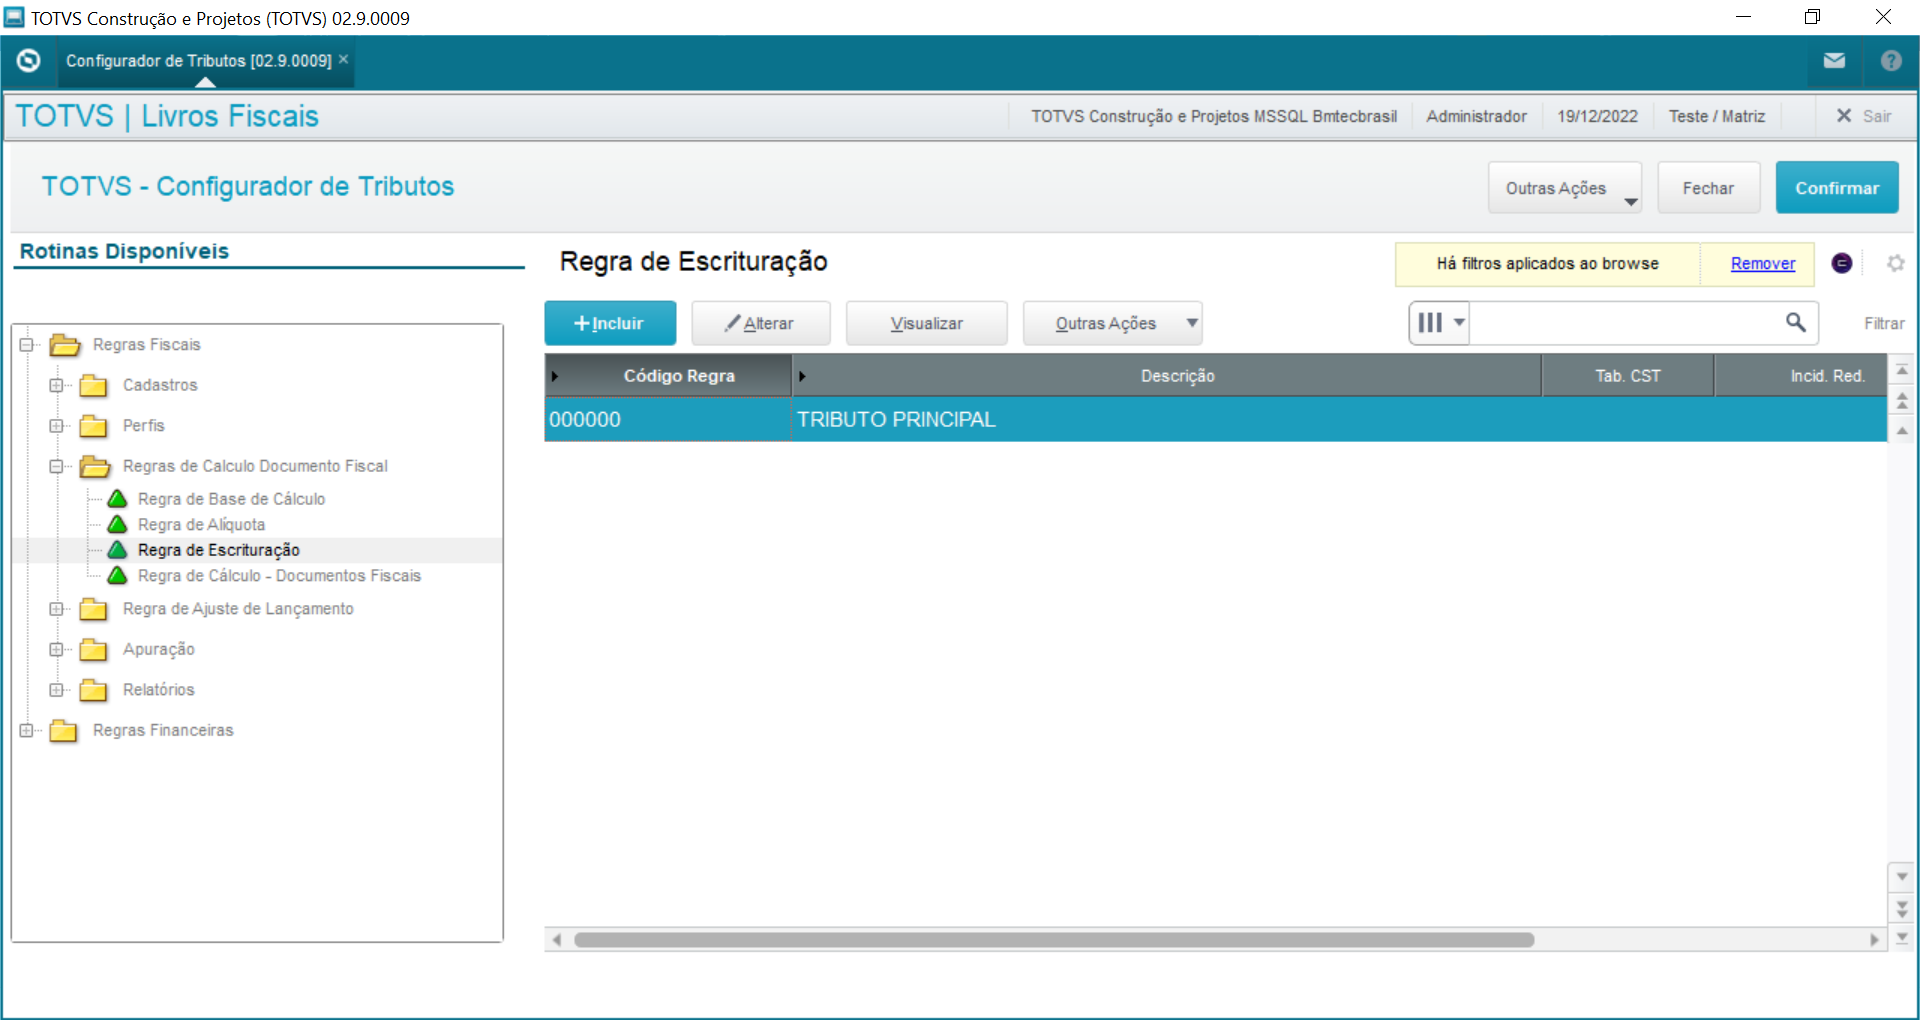The width and height of the screenshot is (1920, 1020).
Task: Open the column selector dropdown
Action: [1439, 323]
